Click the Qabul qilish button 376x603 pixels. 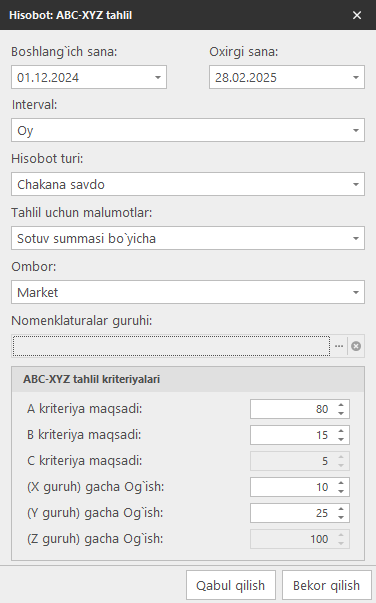231,585
